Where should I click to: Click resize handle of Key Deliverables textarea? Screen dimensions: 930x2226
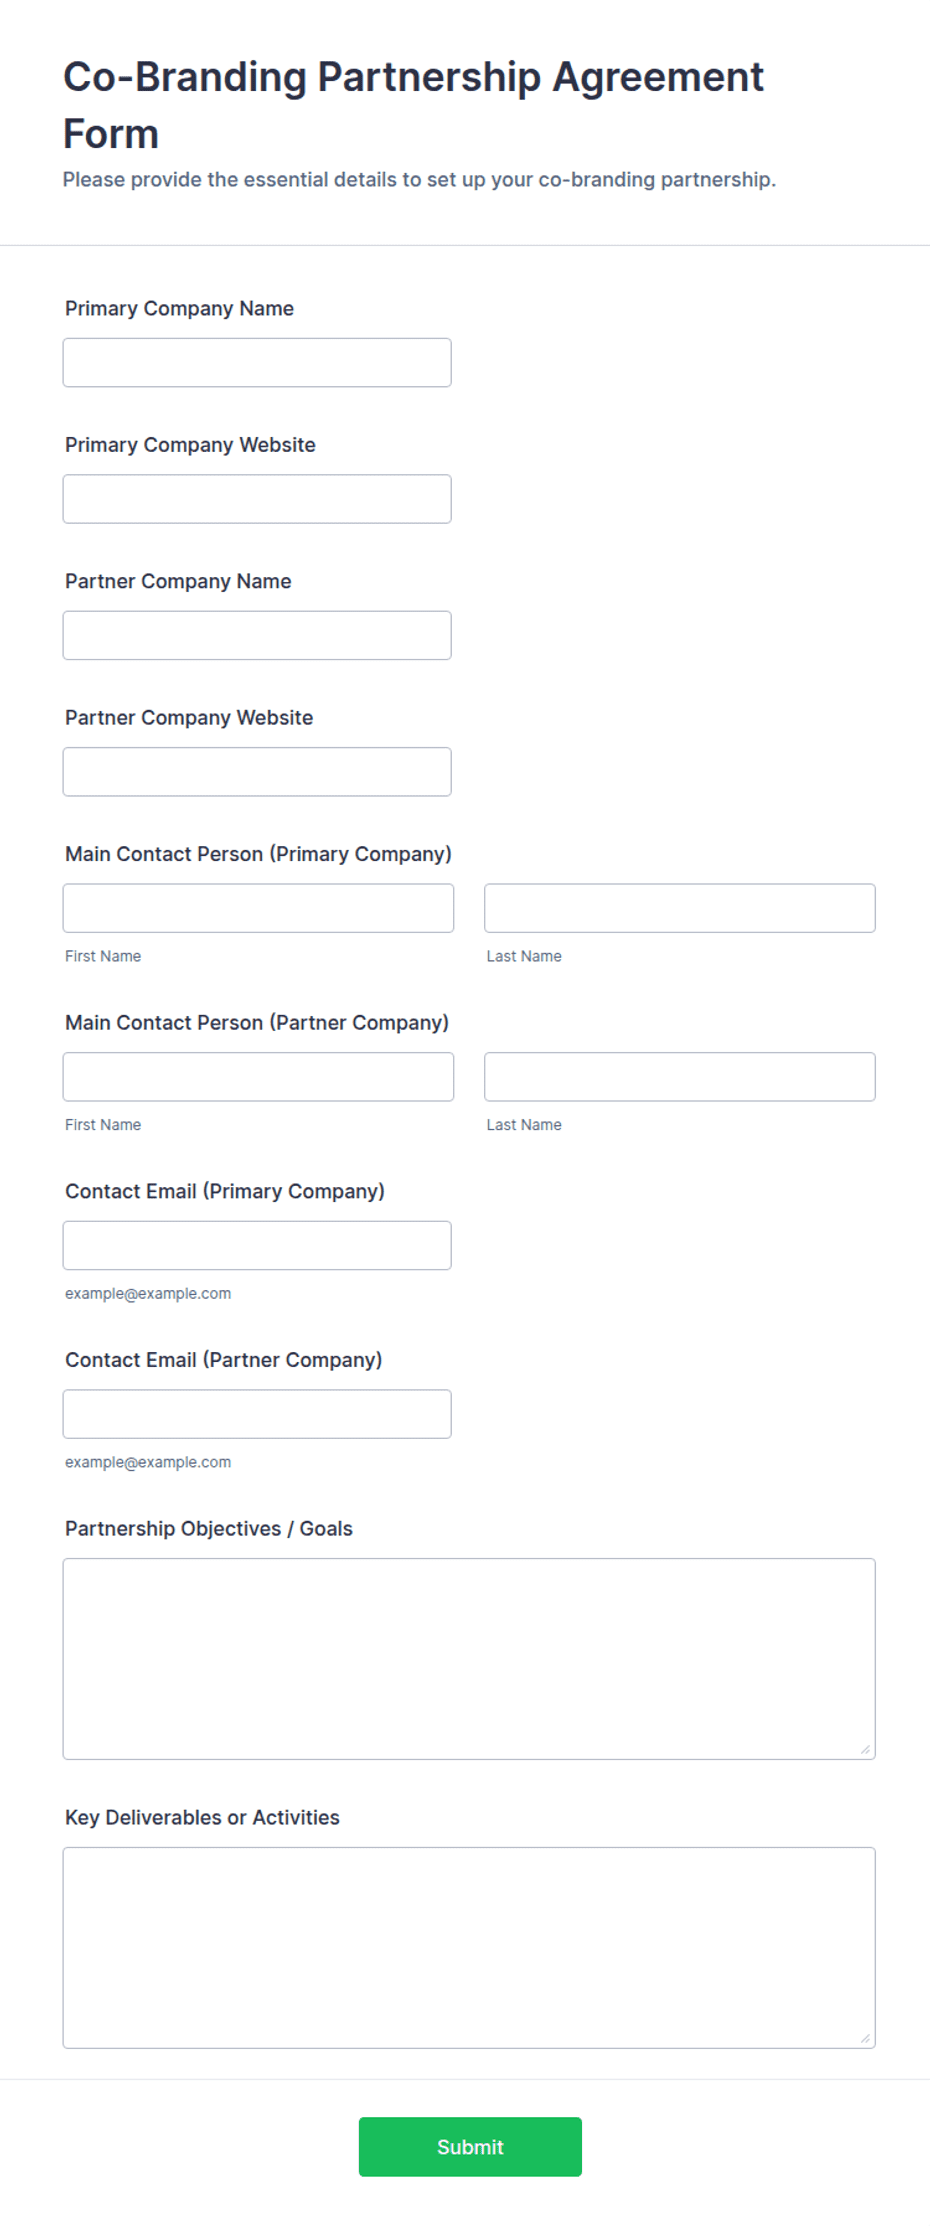[865, 2038]
